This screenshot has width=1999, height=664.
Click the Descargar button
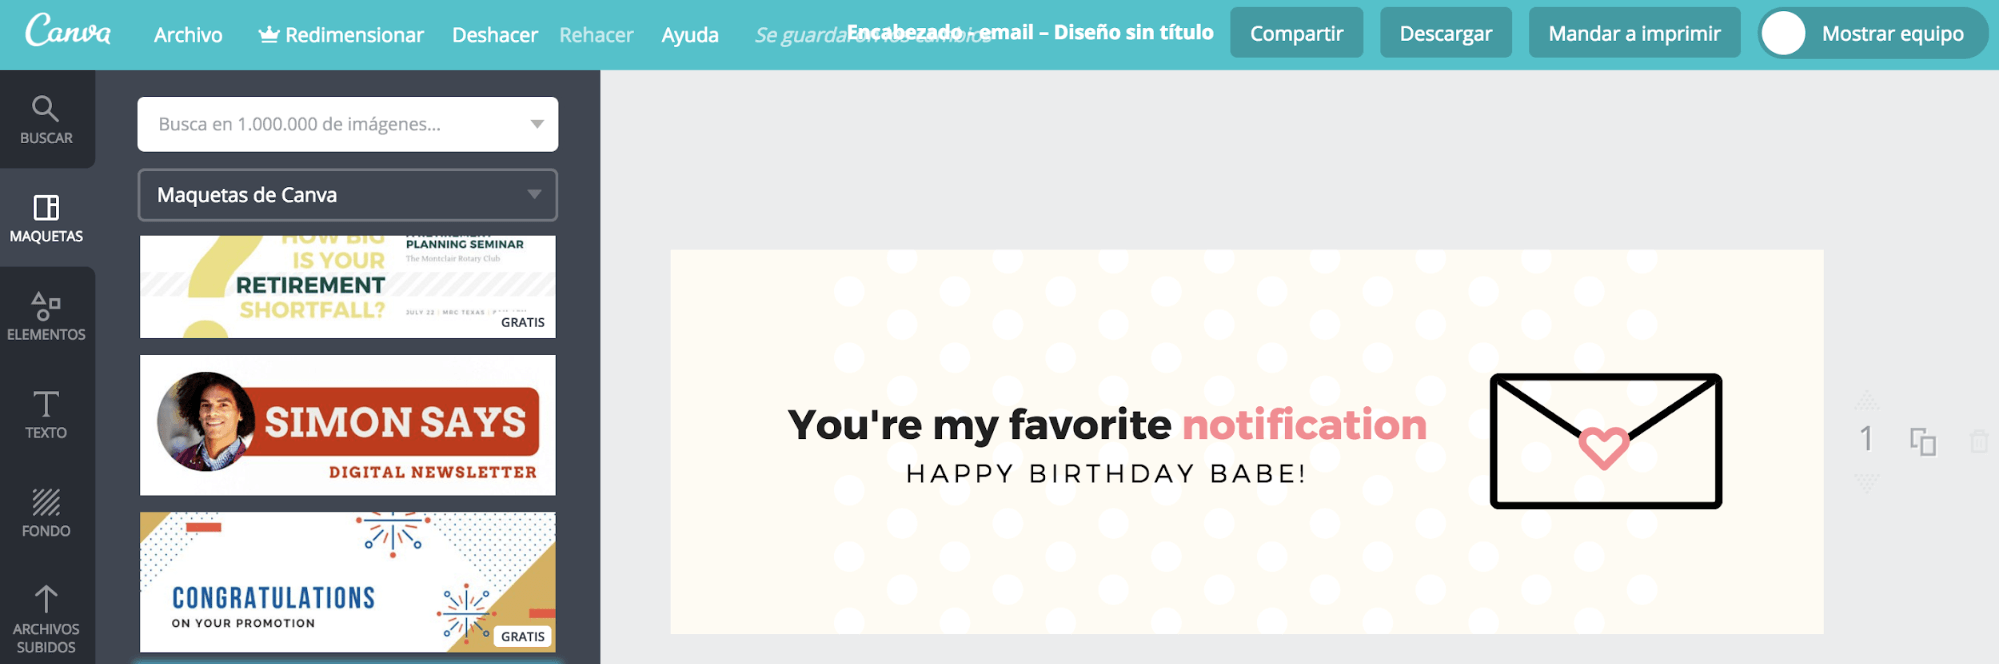tap(1445, 33)
